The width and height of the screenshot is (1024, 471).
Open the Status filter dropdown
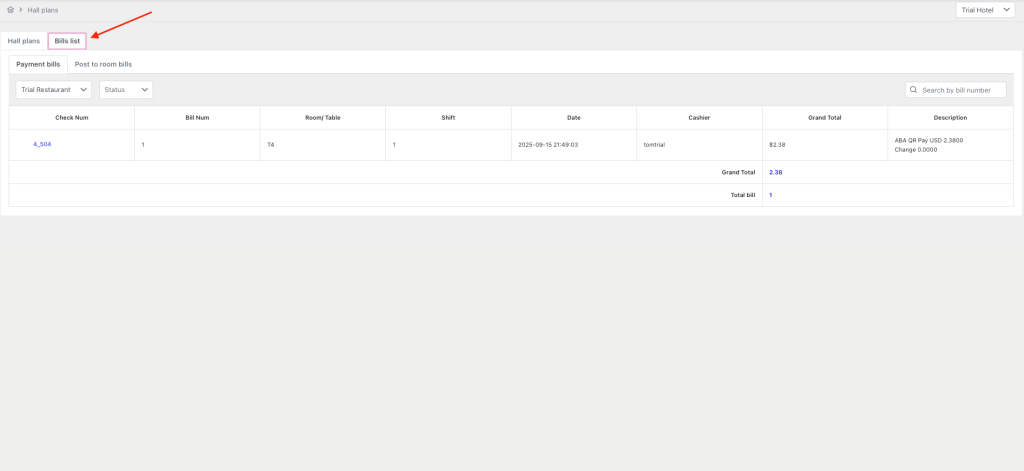126,90
